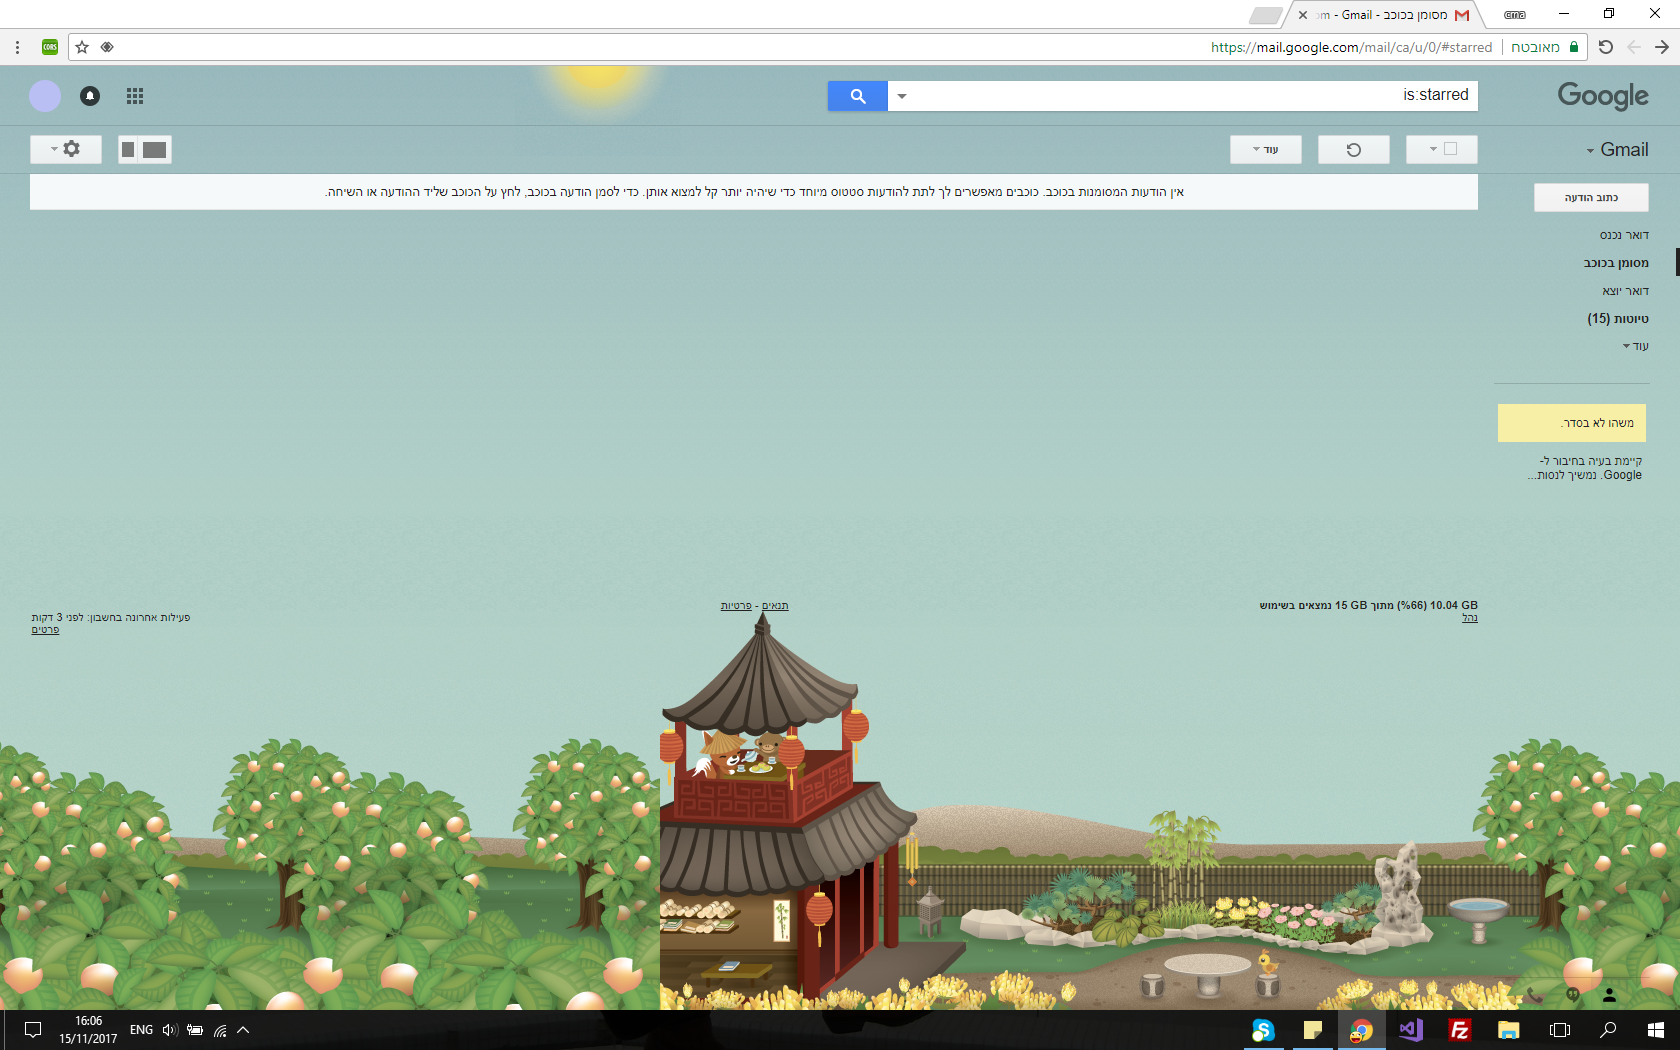Image resolution: width=1680 pixels, height=1050 pixels.
Task: Open the Google account avatar
Action: click(x=45, y=96)
